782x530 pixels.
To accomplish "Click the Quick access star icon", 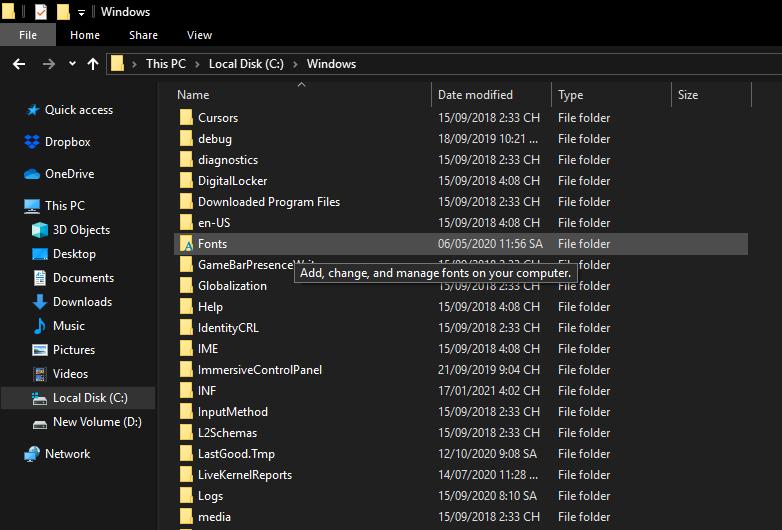I will point(32,110).
